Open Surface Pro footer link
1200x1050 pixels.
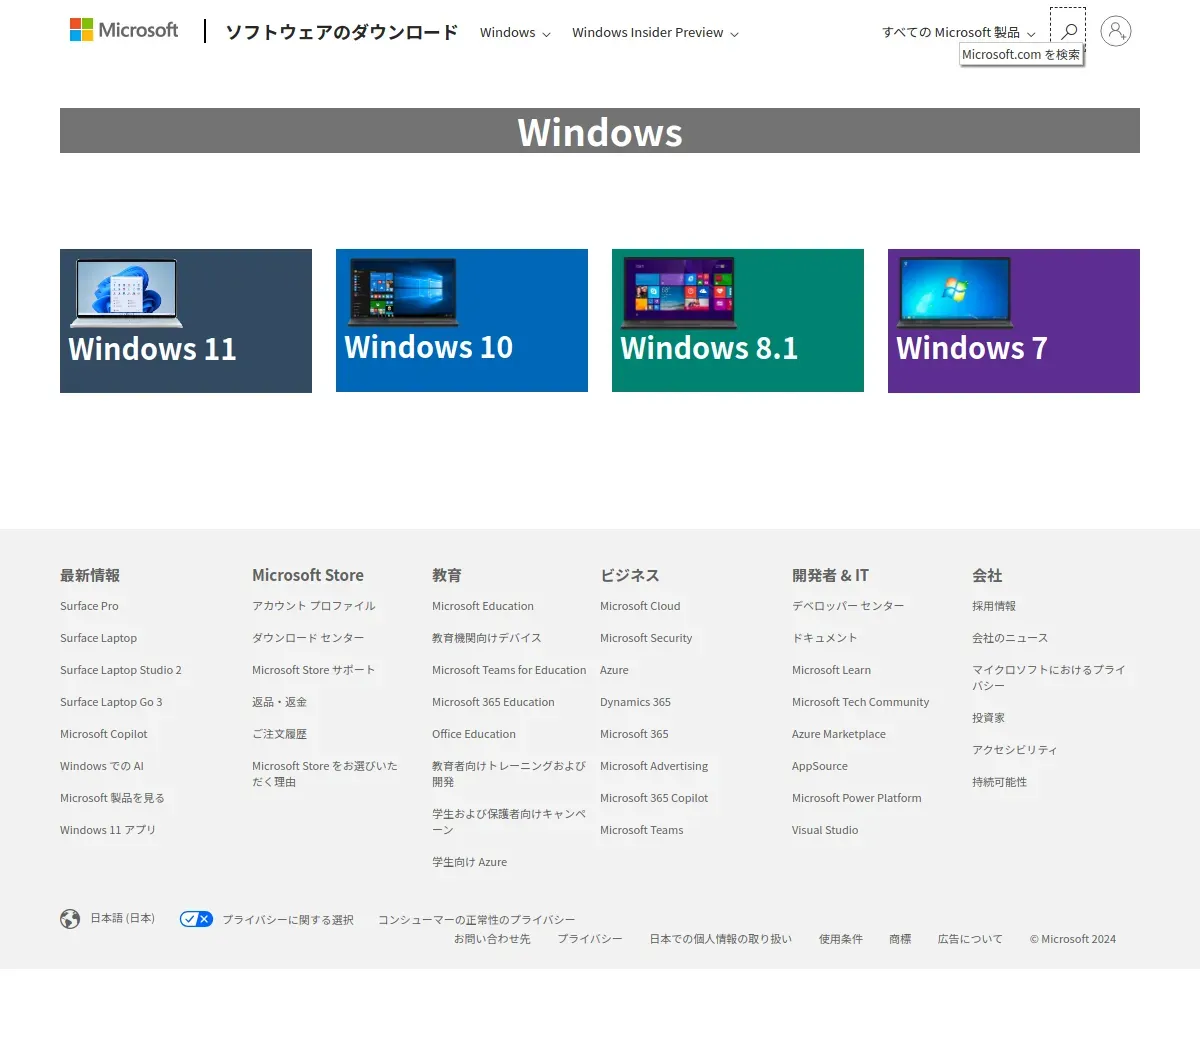click(x=89, y=606)
